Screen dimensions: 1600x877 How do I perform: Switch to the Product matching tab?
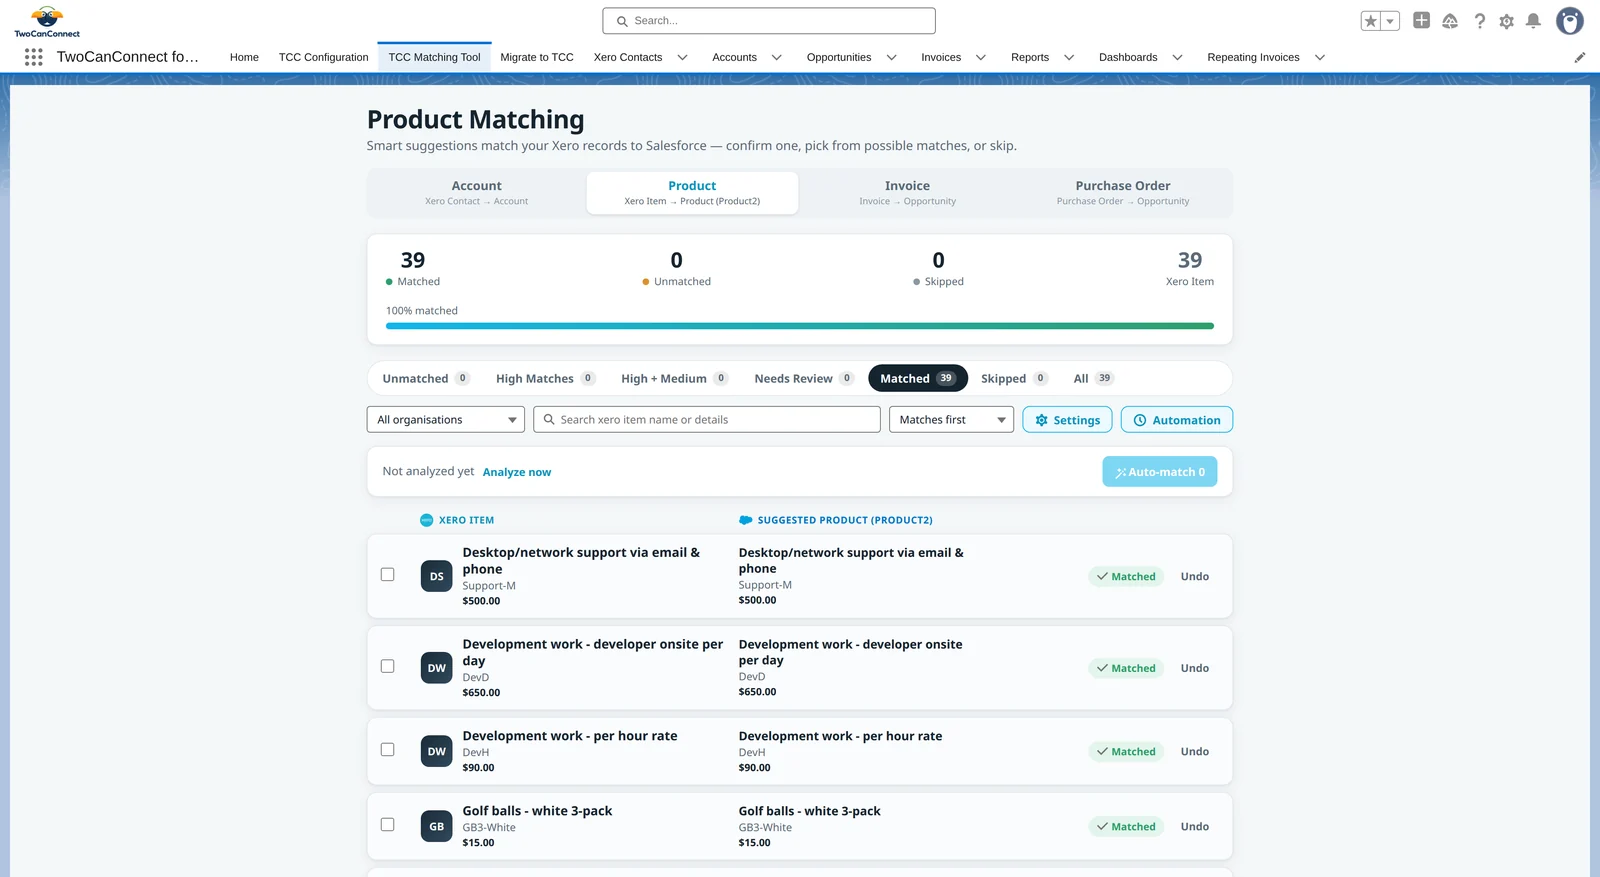(x=692, y=193)
